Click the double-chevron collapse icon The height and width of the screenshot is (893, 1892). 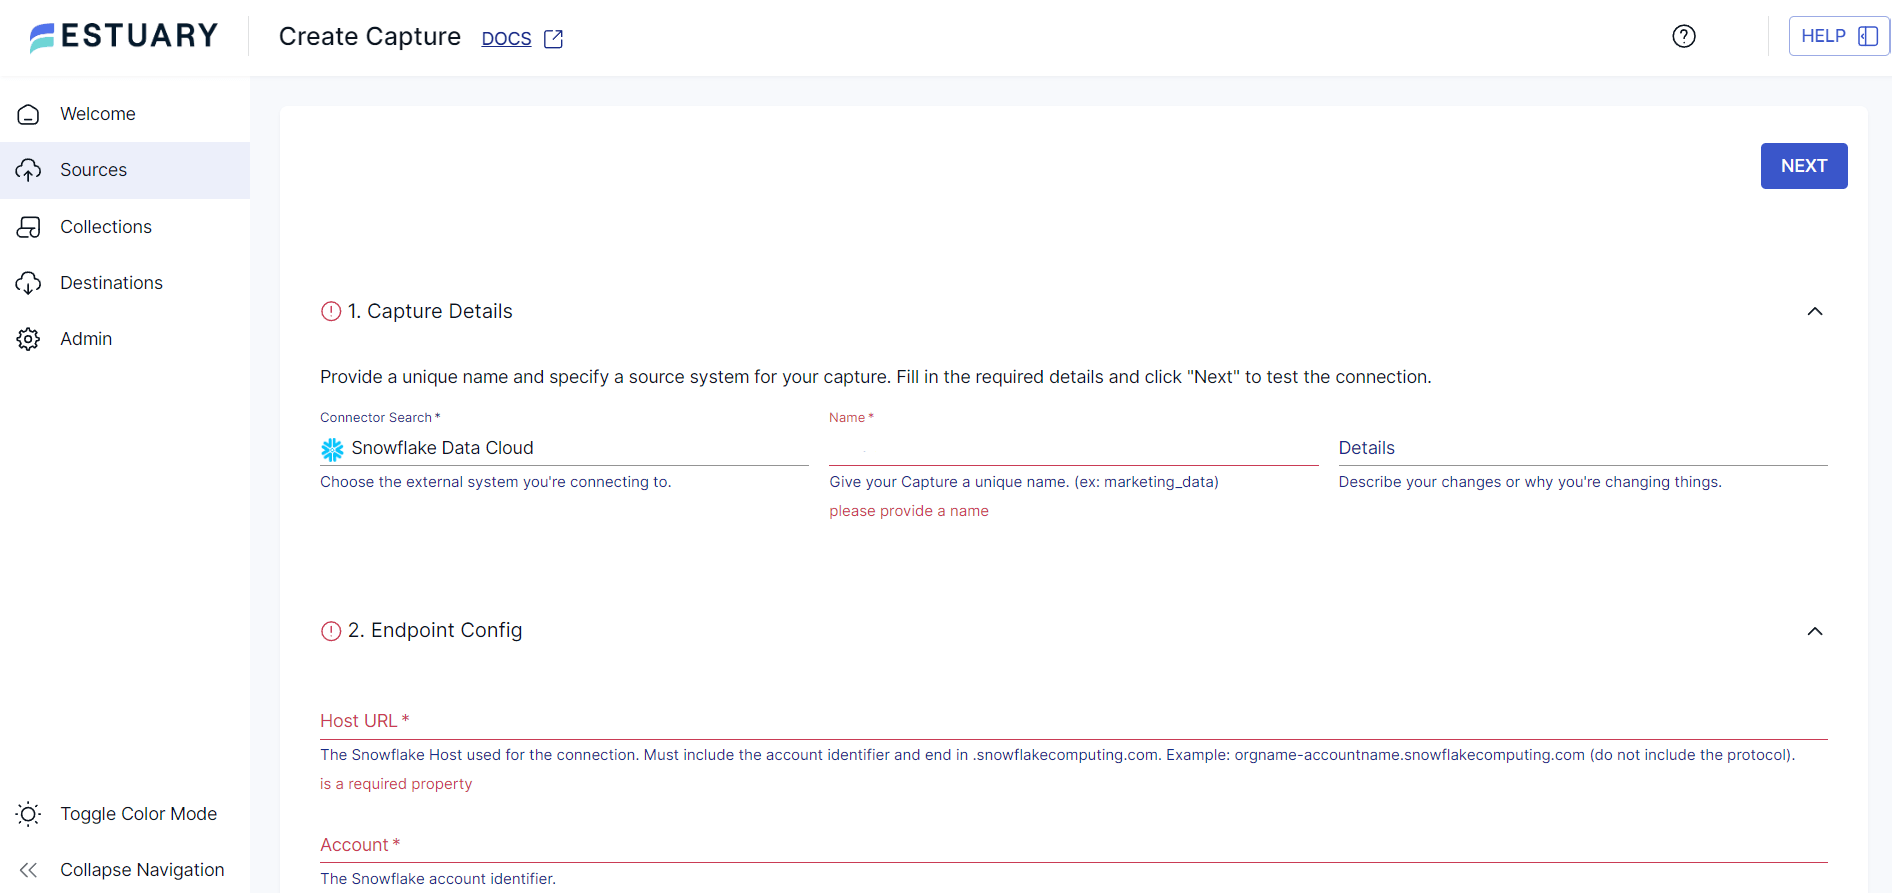pyautogui.click(x=28, y=870)
